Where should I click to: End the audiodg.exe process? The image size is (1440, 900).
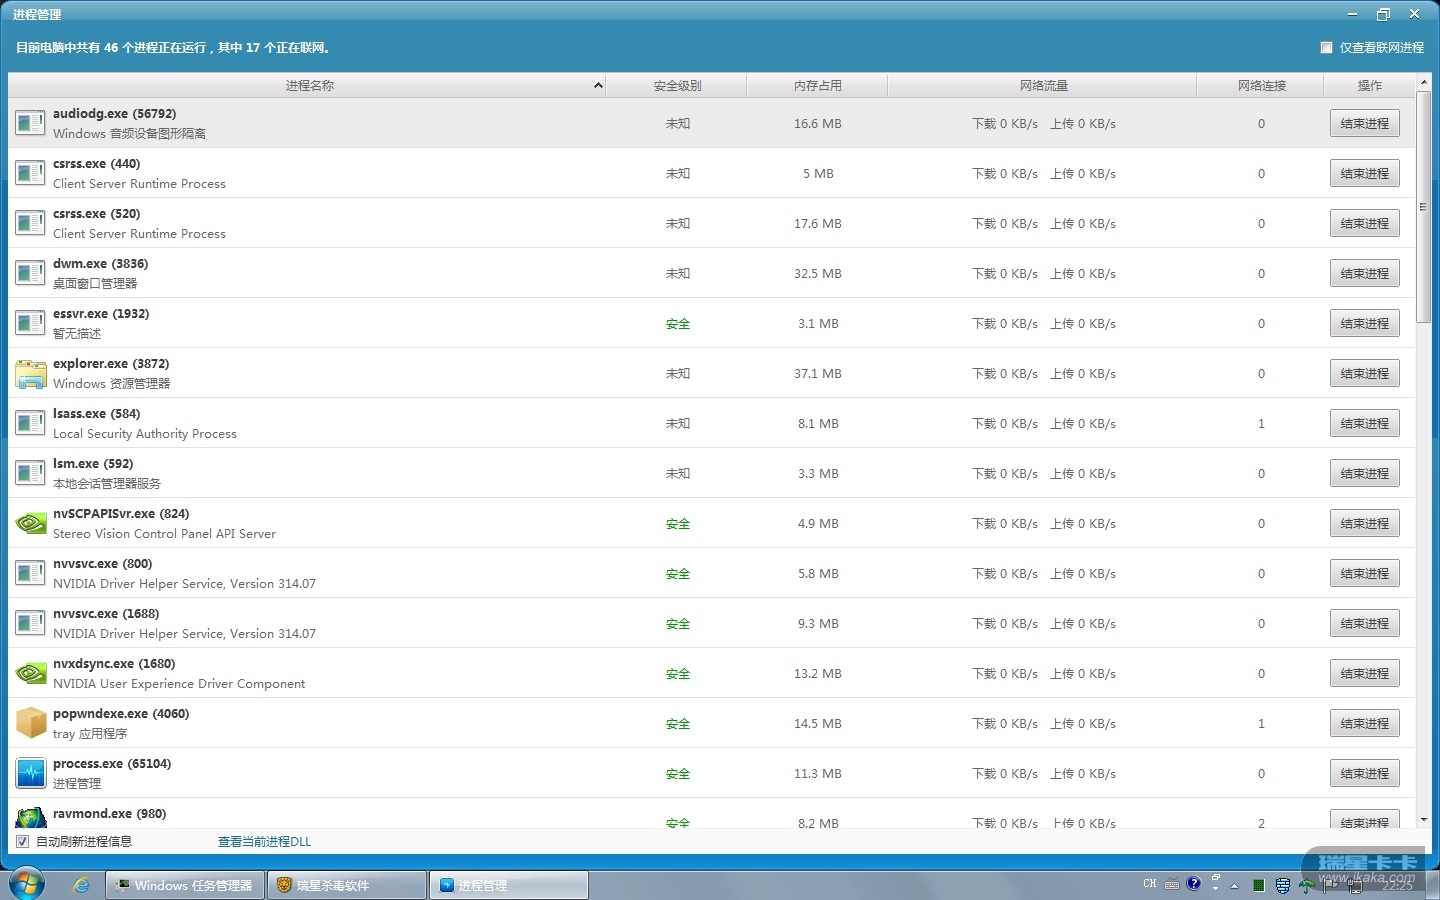pos(1365,123)
